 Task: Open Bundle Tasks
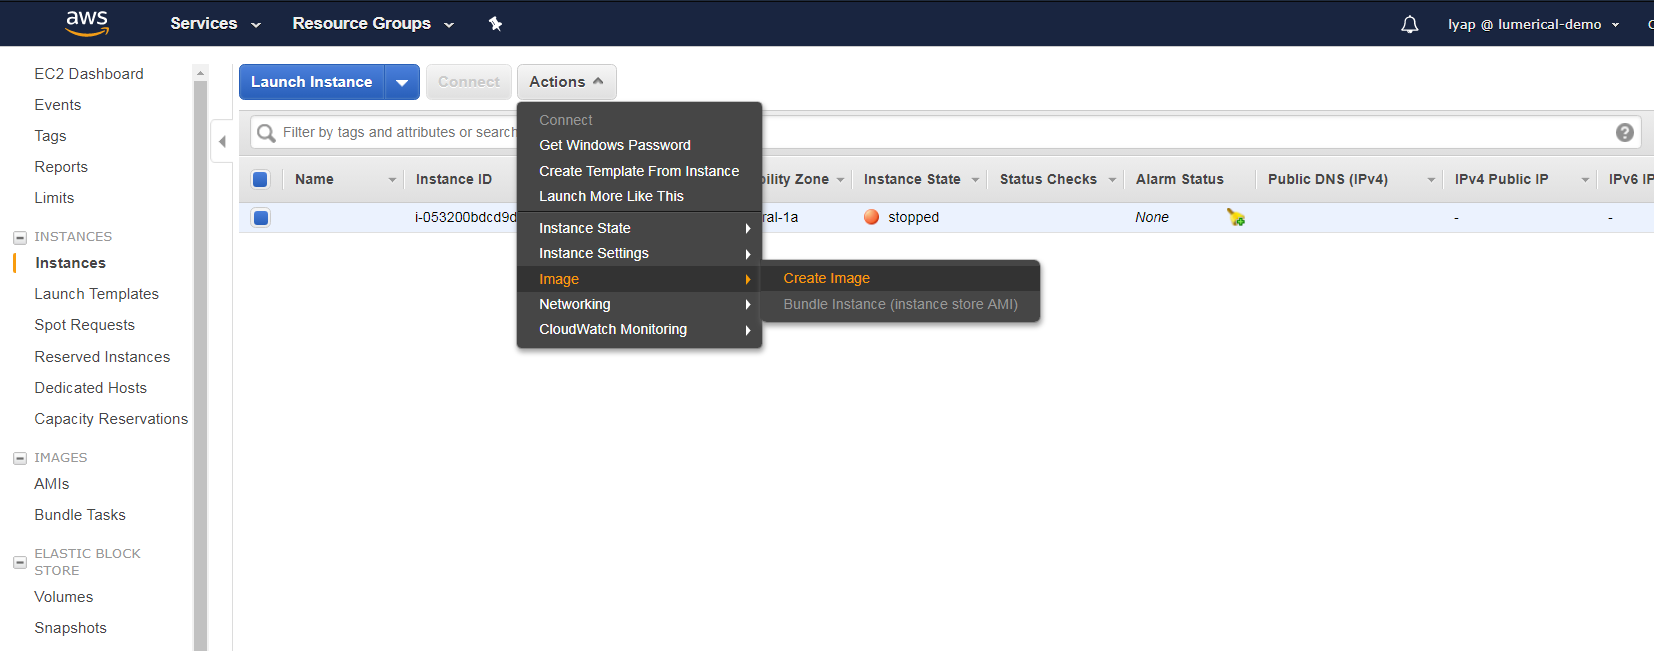(80, 515)
